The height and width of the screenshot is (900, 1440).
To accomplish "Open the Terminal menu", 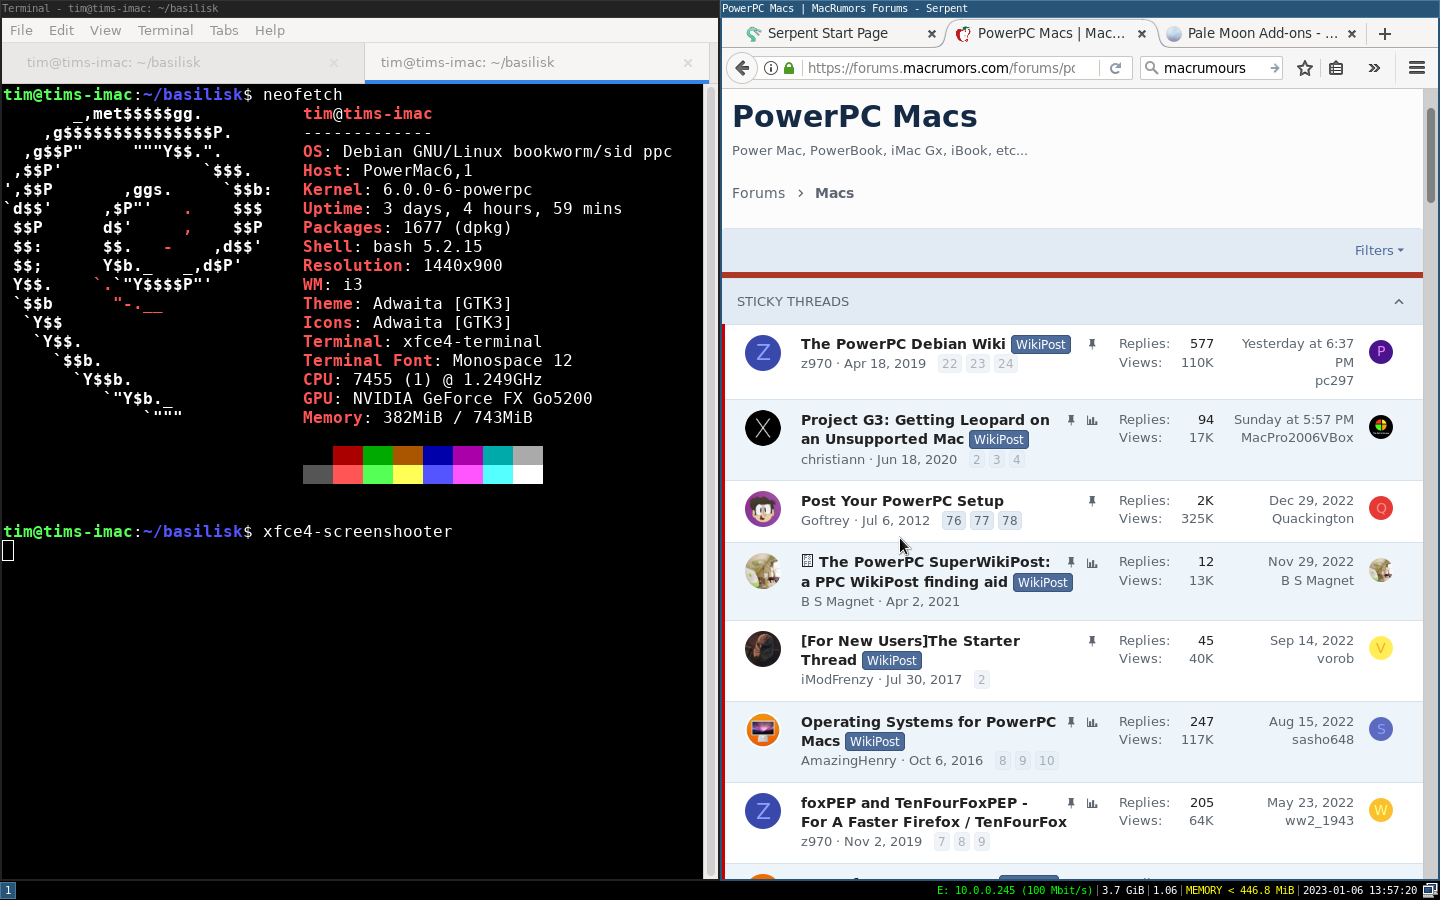I will point(166,30).
